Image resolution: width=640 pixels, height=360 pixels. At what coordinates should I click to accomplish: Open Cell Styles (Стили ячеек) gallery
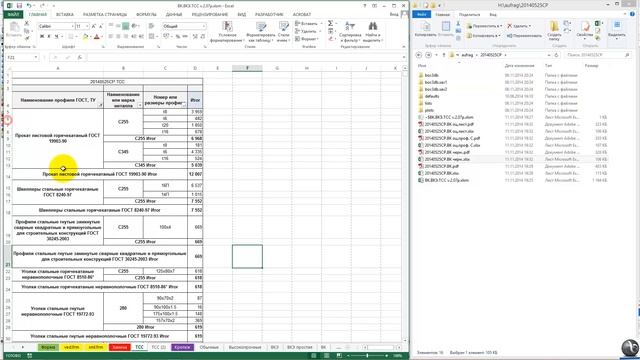point(284,31)
